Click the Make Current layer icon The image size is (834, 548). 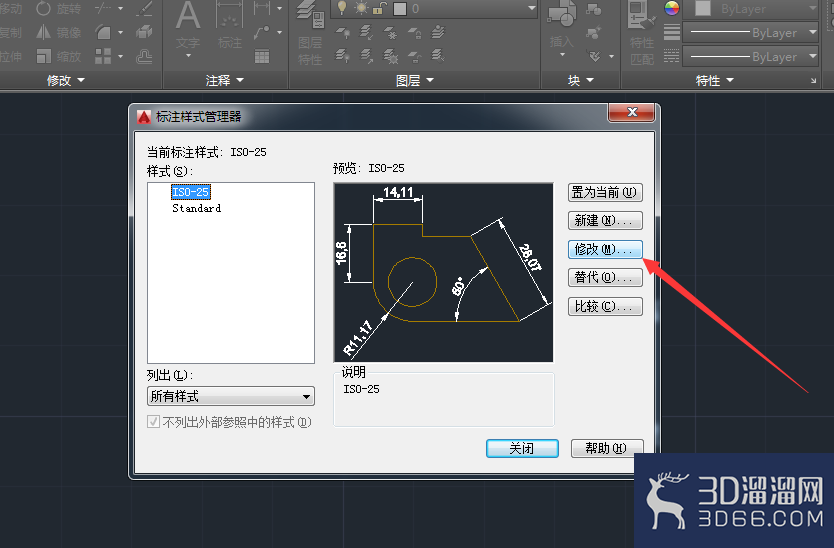click(x=438, y=32)
